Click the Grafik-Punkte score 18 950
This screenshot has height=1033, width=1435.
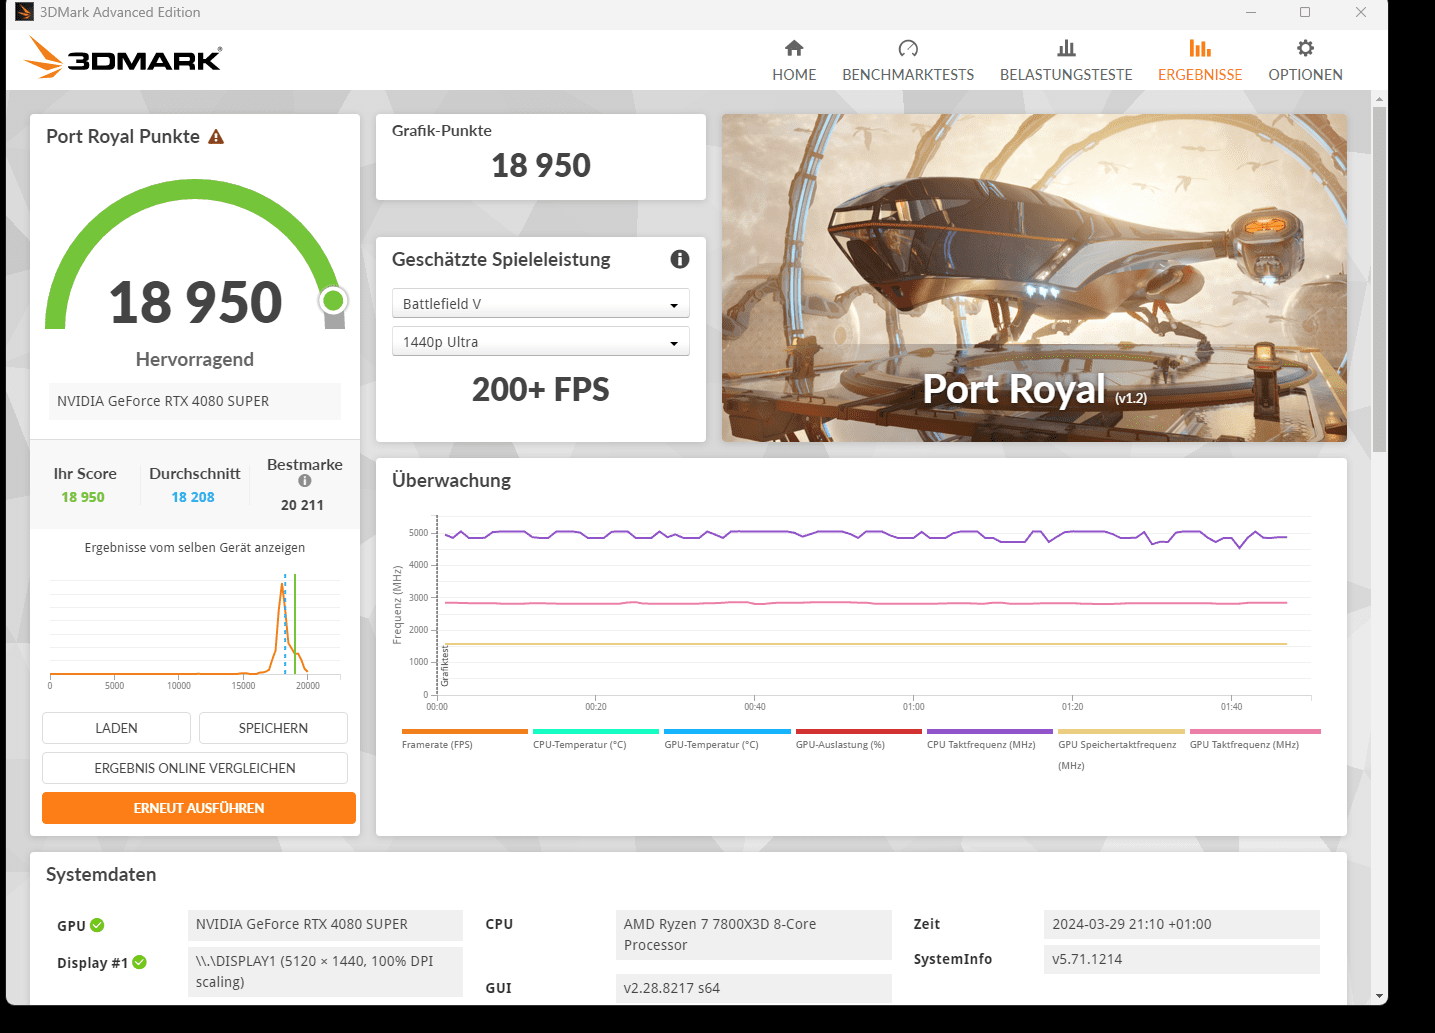tap(541, 165)
